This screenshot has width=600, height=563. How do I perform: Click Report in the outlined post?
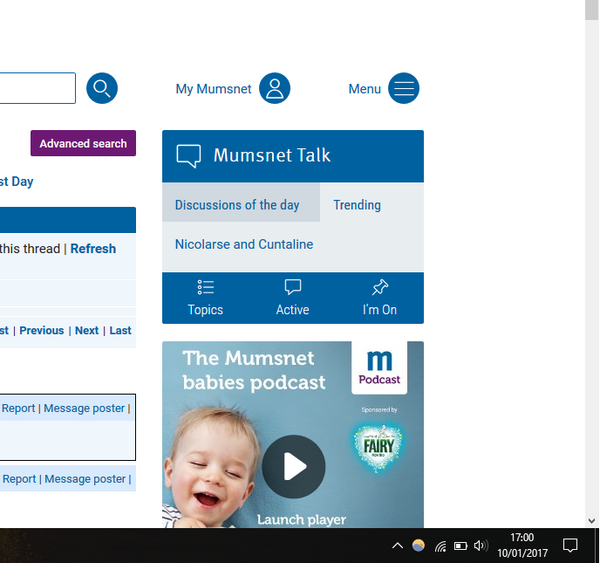(x=18, y=408)
